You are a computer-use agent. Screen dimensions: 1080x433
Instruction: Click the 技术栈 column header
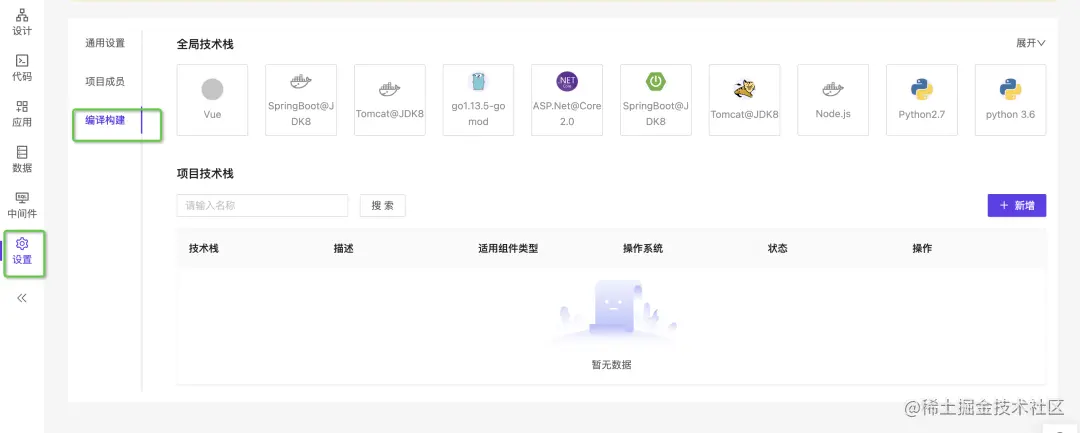click(204, 249)
